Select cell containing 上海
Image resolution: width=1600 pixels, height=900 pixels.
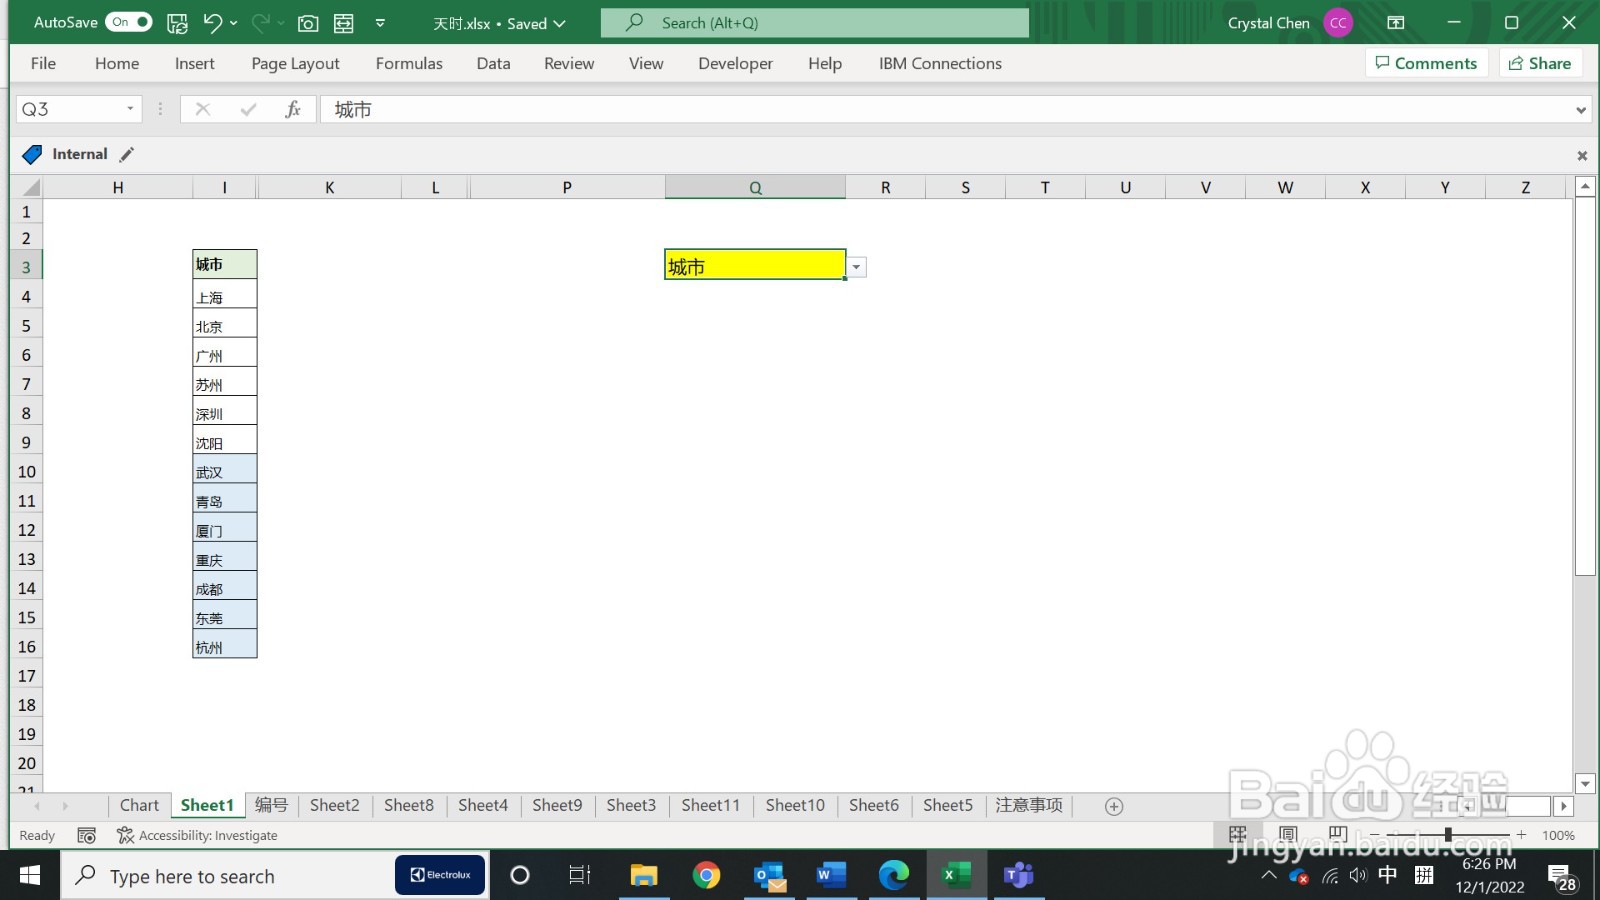point(225,296)
